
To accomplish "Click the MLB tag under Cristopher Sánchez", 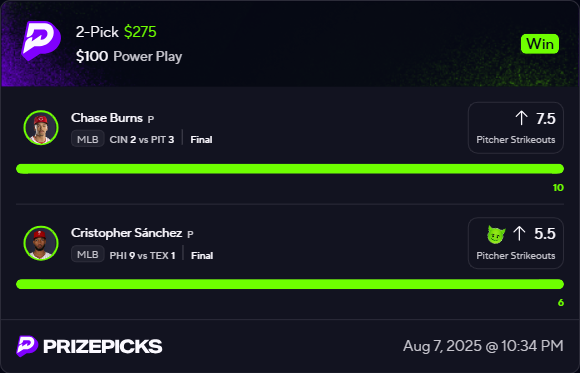I will pyautogui.click(x=88, y=255).
